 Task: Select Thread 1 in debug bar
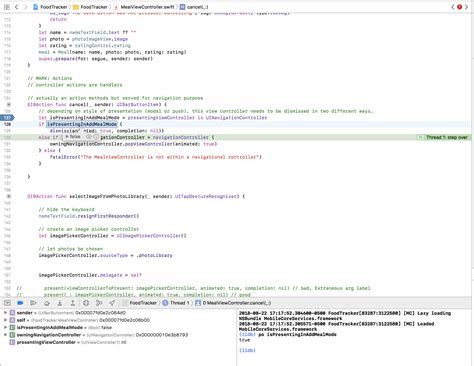click(176, 303)
